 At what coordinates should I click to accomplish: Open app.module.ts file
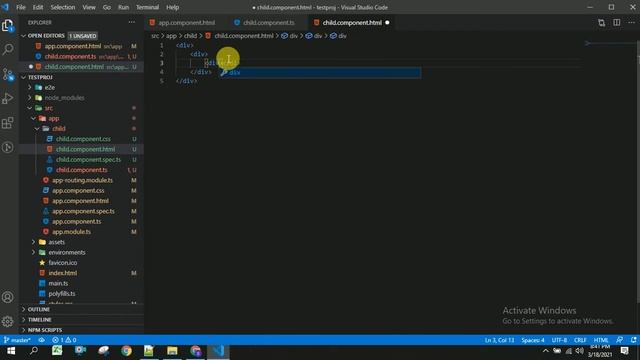coord(72,232)
